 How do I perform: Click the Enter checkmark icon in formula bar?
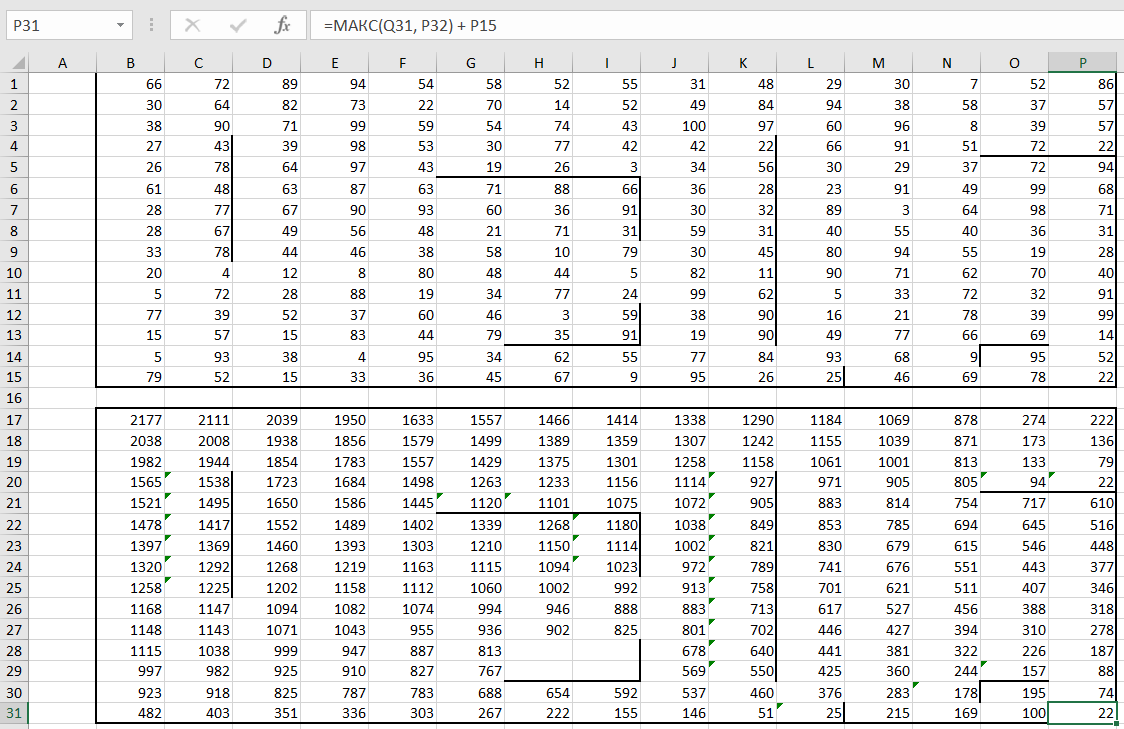238,25
